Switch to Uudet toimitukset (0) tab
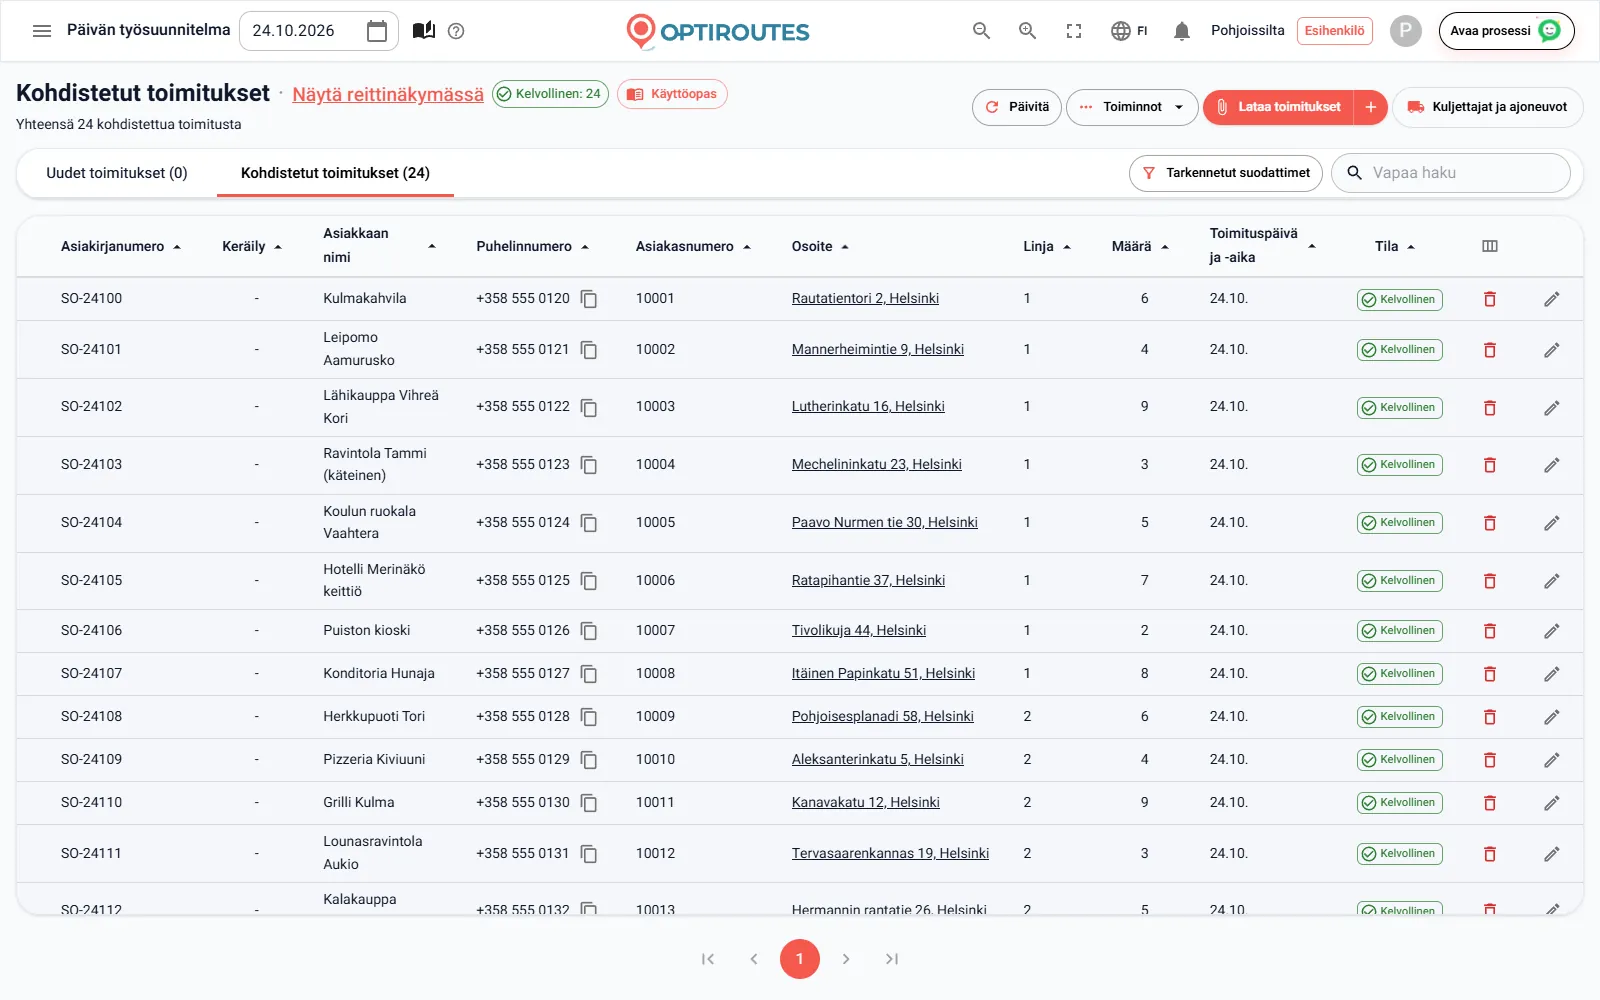Screen dimensions: 1600x1000 pyautogui.click(x=117, y=173)
